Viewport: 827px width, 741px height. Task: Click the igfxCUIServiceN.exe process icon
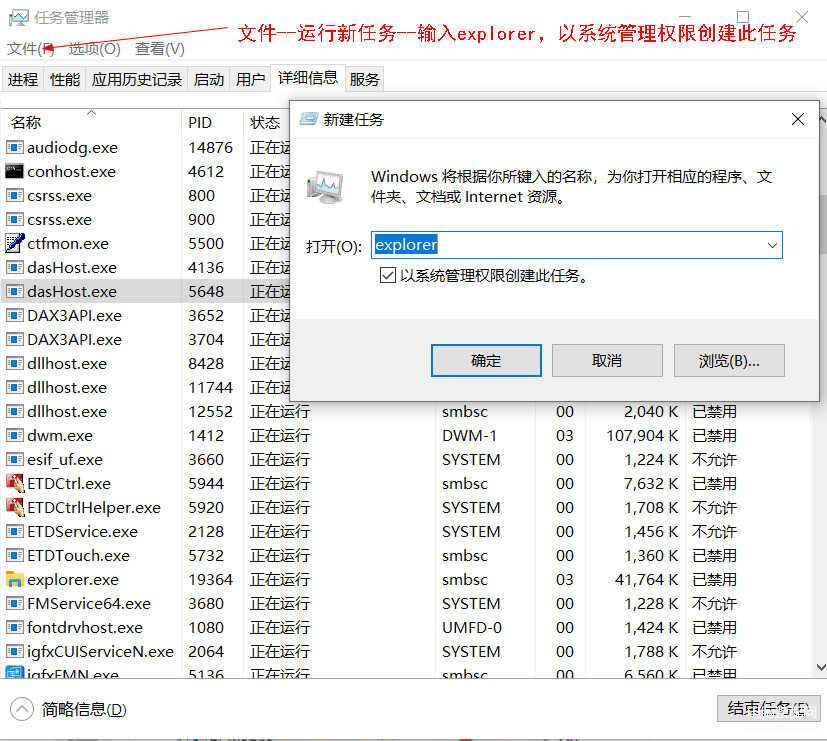[x=14, y=651]
